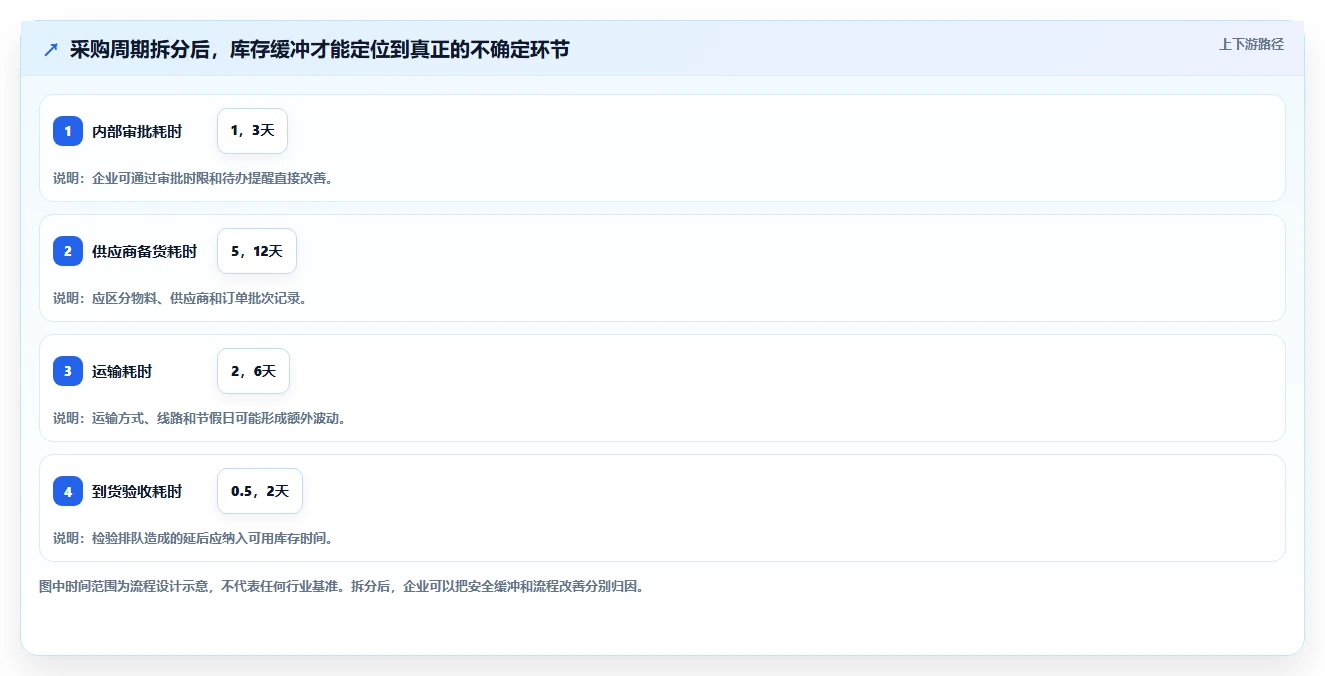
Task: Click step badge 2 for 供应商备货耗时
Action: (x=68, y=251)
